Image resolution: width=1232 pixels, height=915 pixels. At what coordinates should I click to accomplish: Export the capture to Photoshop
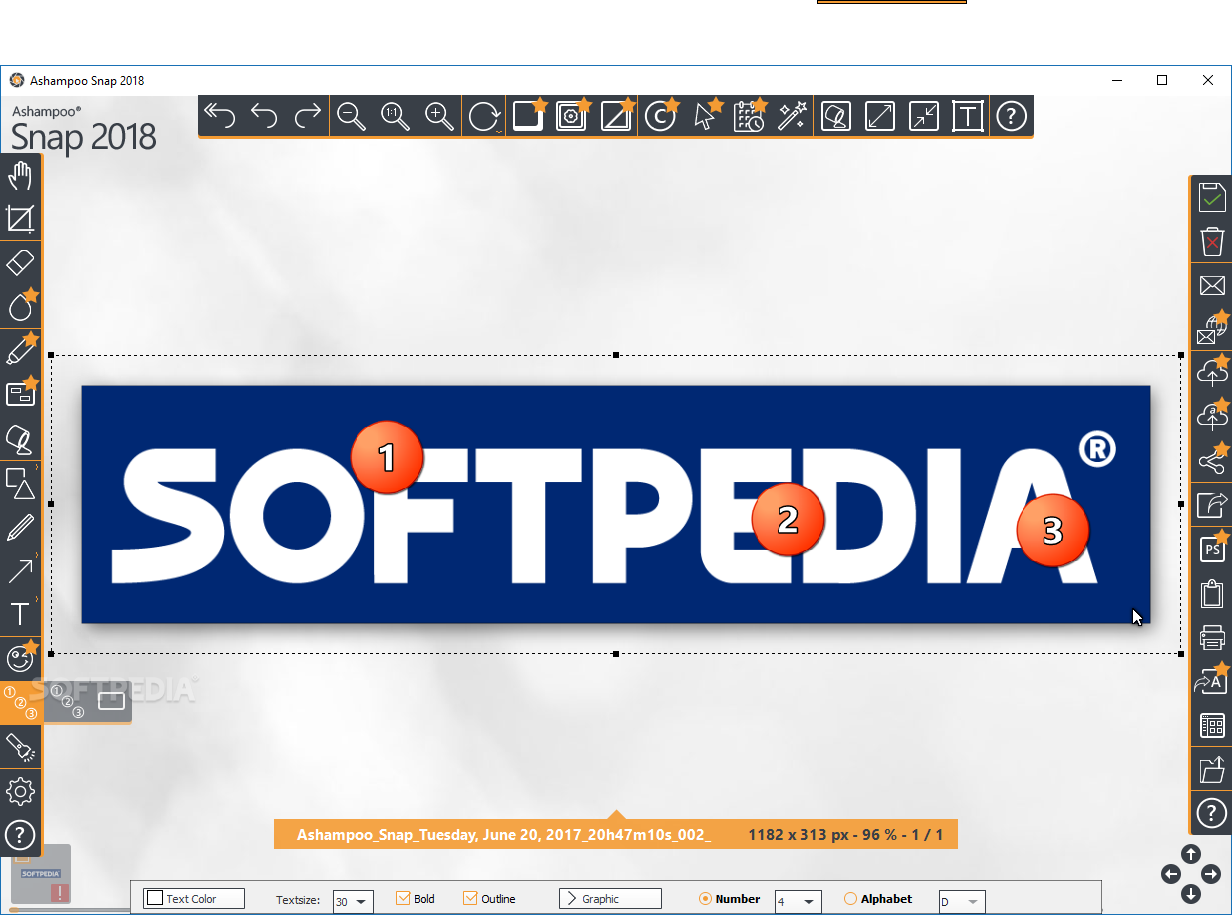click(1212, 549)
